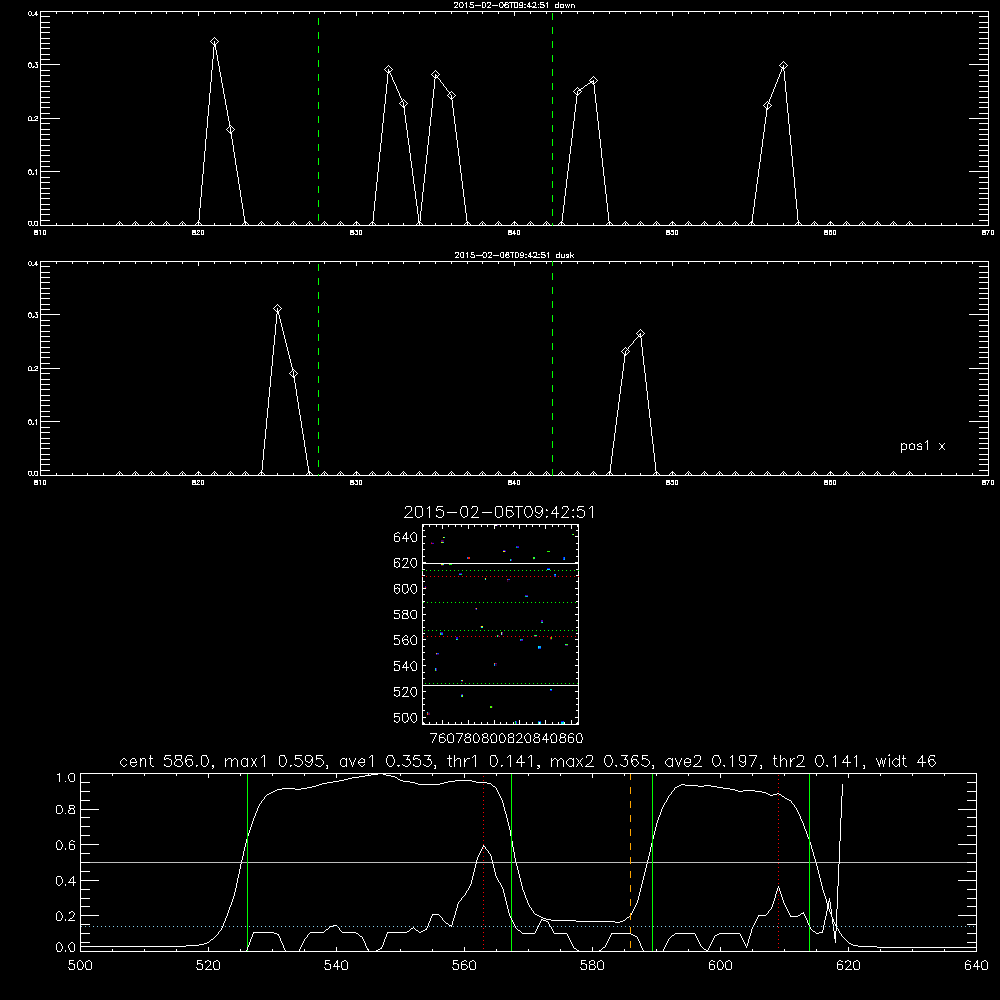Click the tallest diamond peak in dusk plot
Image resolution: width=1000 pixels, height=1000 pixels.
[277, 309]
